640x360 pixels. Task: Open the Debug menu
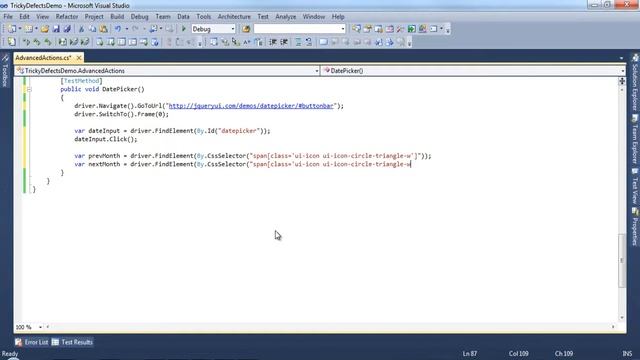coord(140,17)
